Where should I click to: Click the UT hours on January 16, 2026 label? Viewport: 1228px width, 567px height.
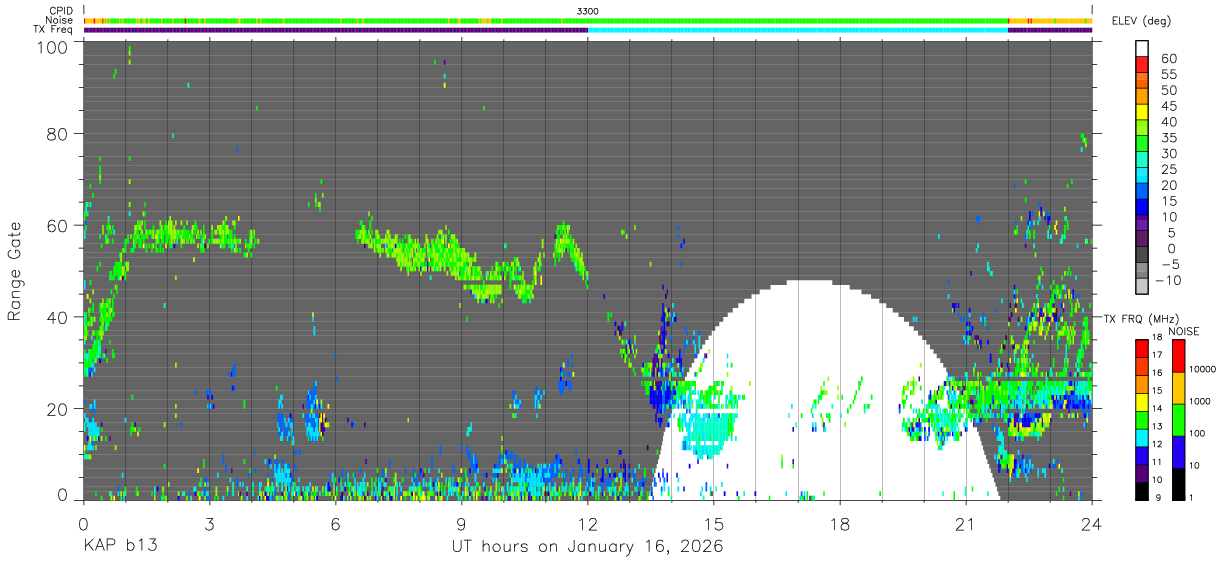[588, 547]
